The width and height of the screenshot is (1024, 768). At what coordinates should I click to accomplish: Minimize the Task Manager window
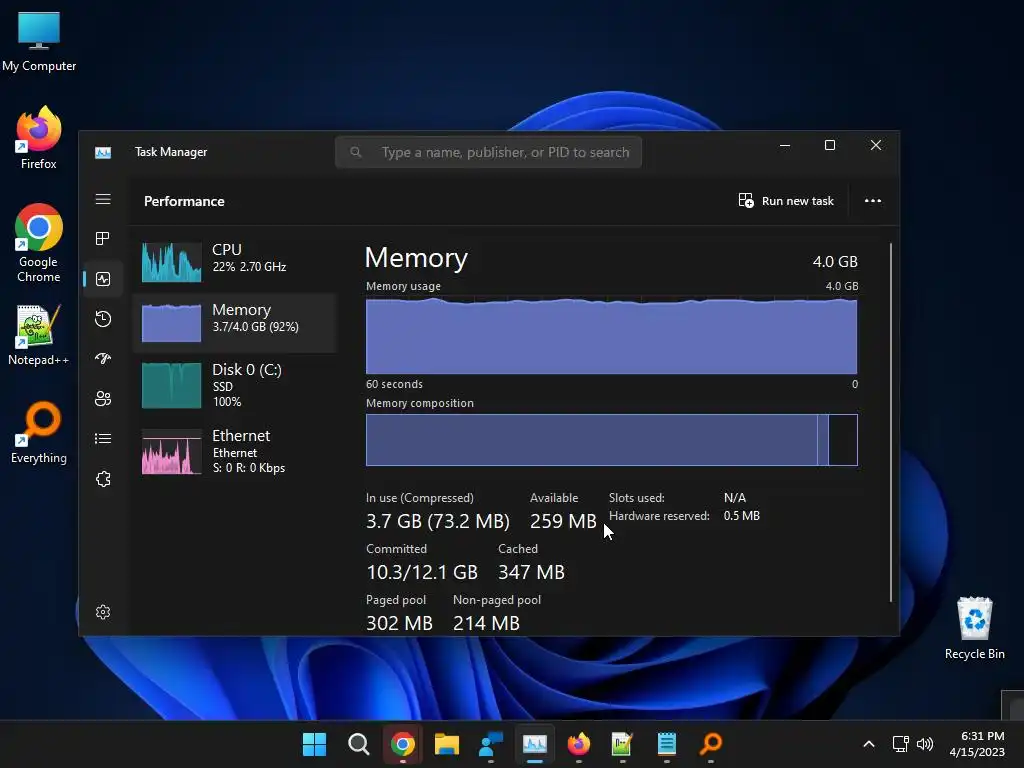tap(785, 145)
